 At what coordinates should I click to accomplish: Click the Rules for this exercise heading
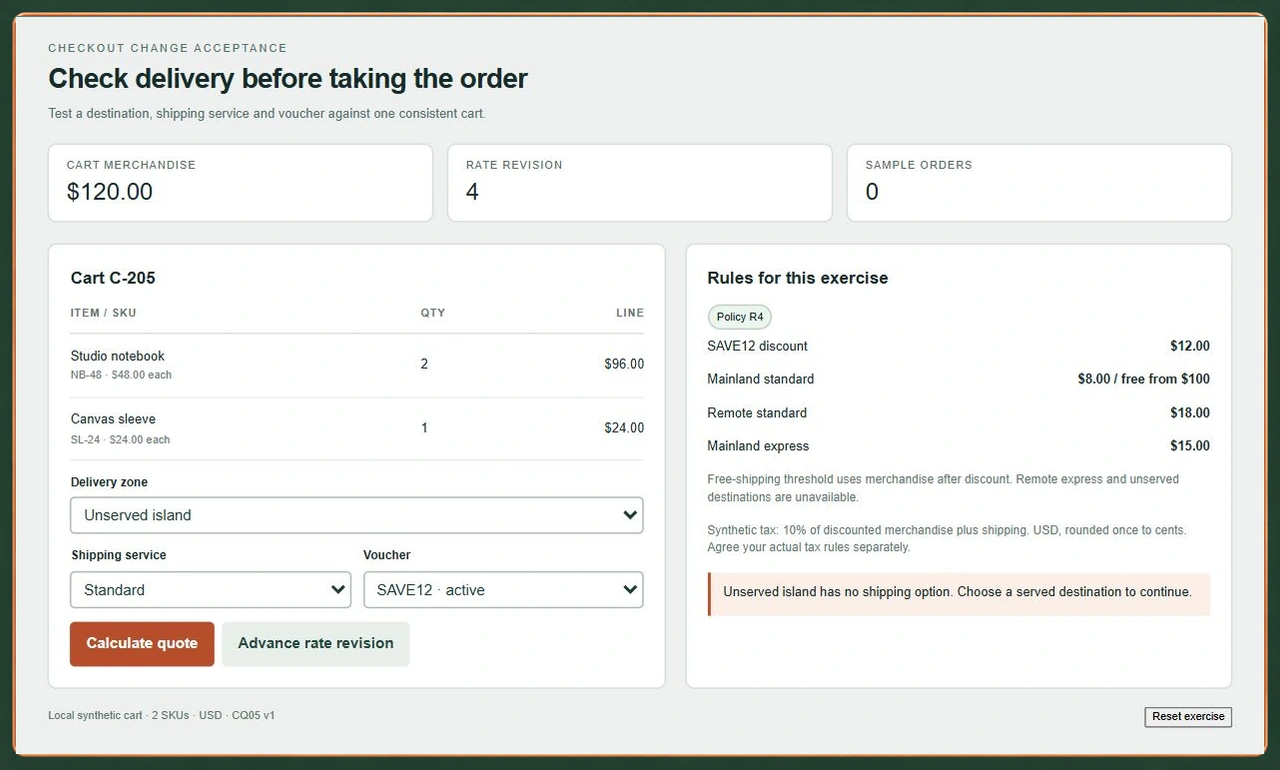pyautogui.click(x=798, y=278)
